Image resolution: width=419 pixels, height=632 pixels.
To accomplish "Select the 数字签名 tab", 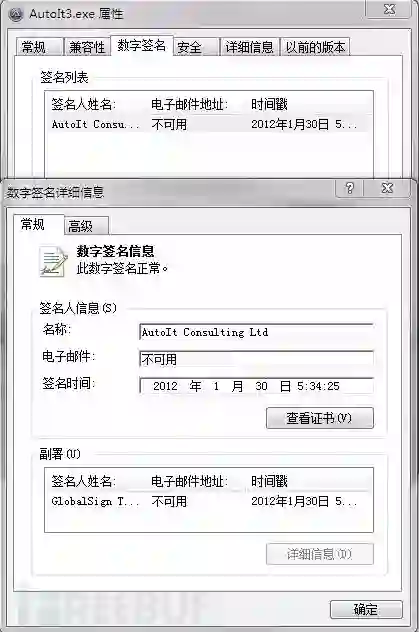I will coord(141,45).
